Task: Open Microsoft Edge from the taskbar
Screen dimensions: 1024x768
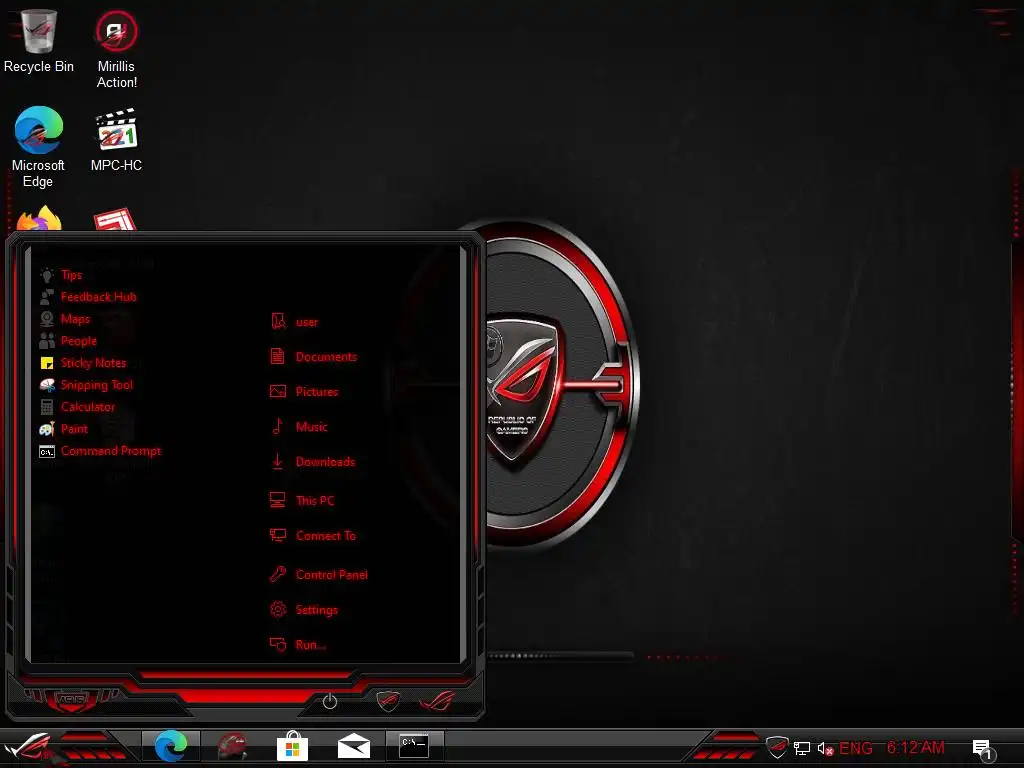Action: (170, 746)
